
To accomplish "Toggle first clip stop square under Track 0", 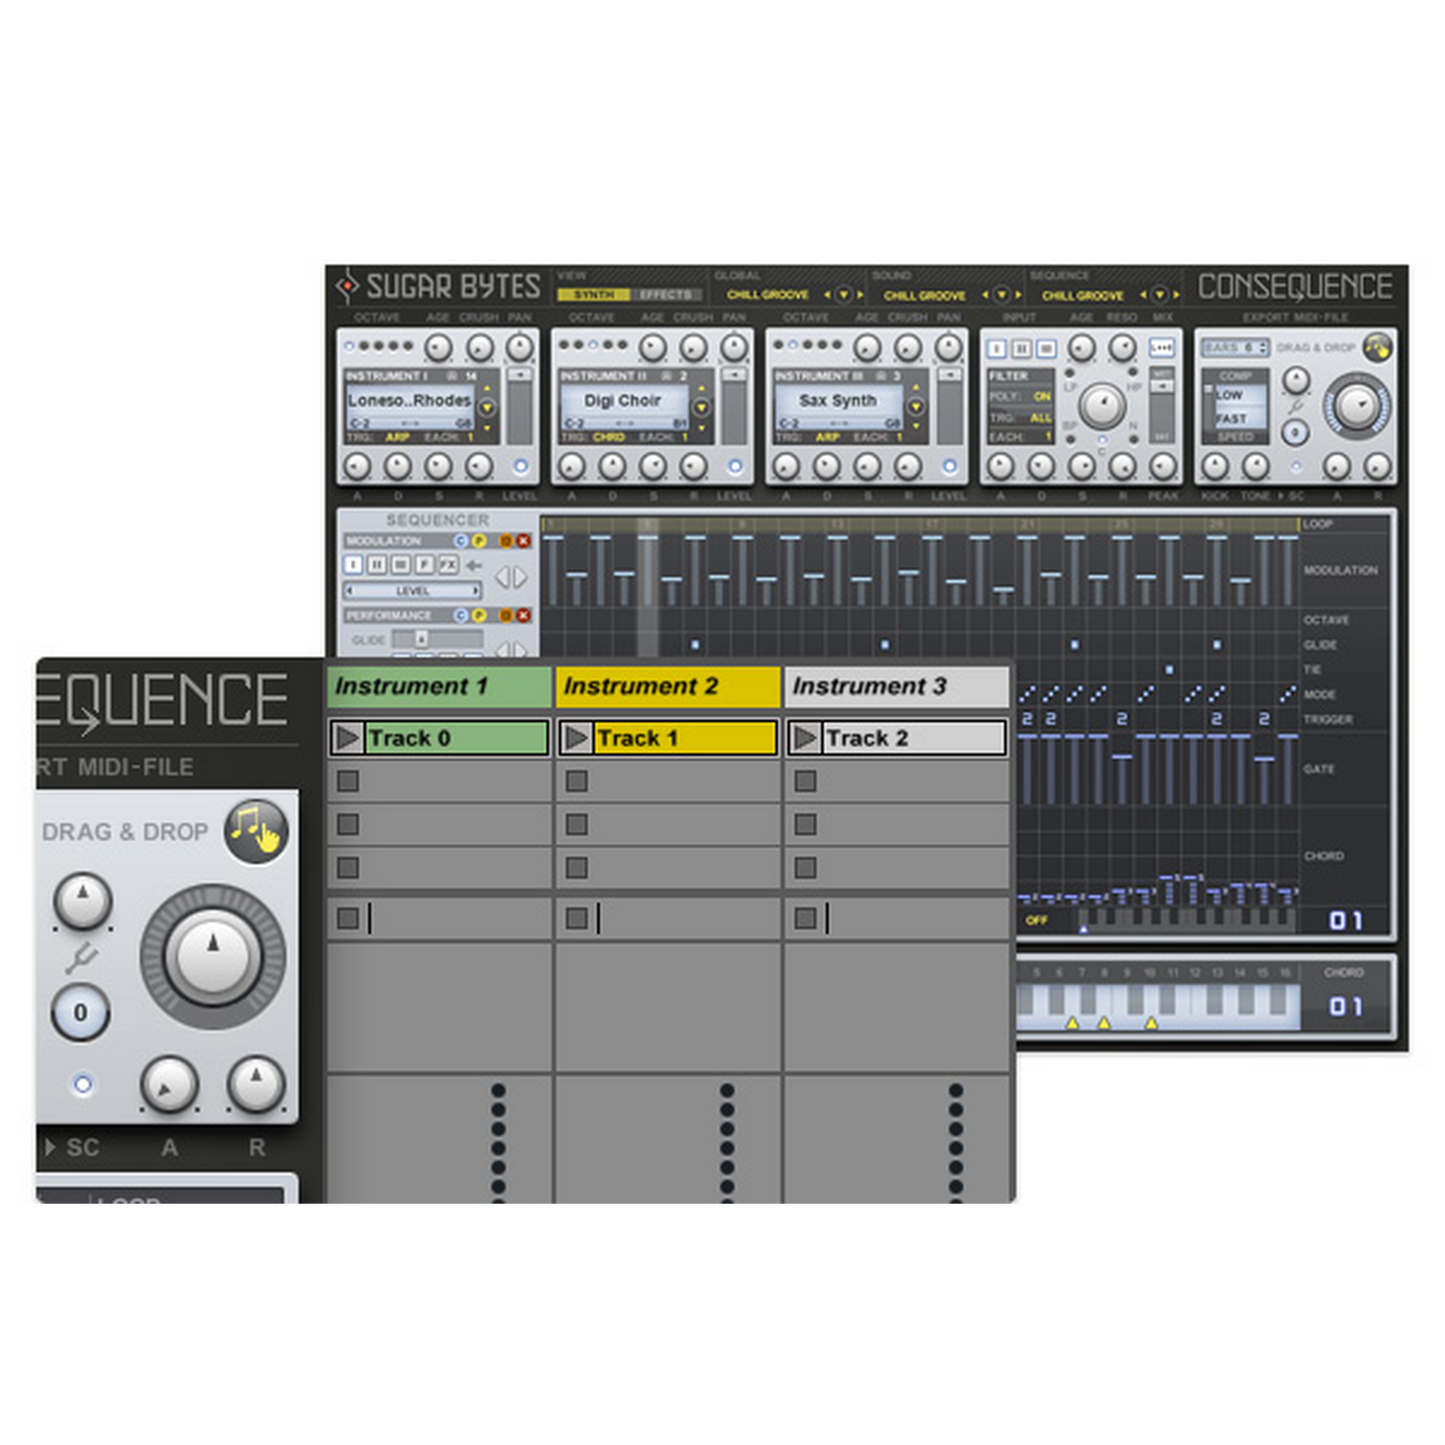I will tap(348, 781).
